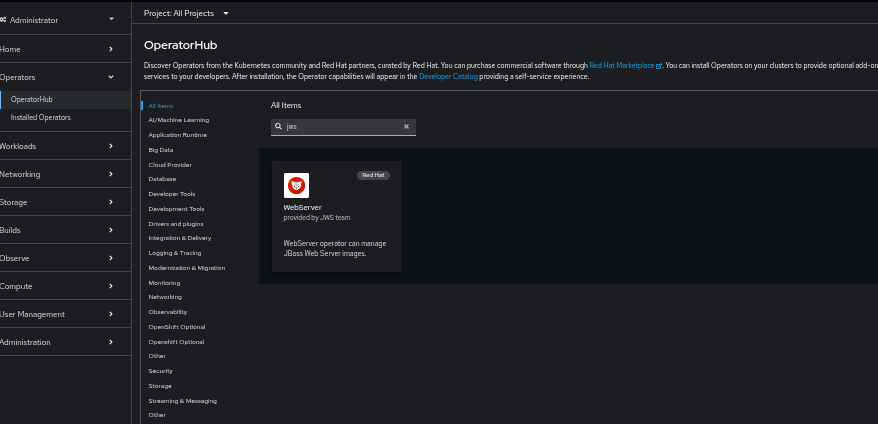The width and height of the screenshot is (878, 424).
Task: Filter by Logging & Tracing category
Action: click(174, 253)
